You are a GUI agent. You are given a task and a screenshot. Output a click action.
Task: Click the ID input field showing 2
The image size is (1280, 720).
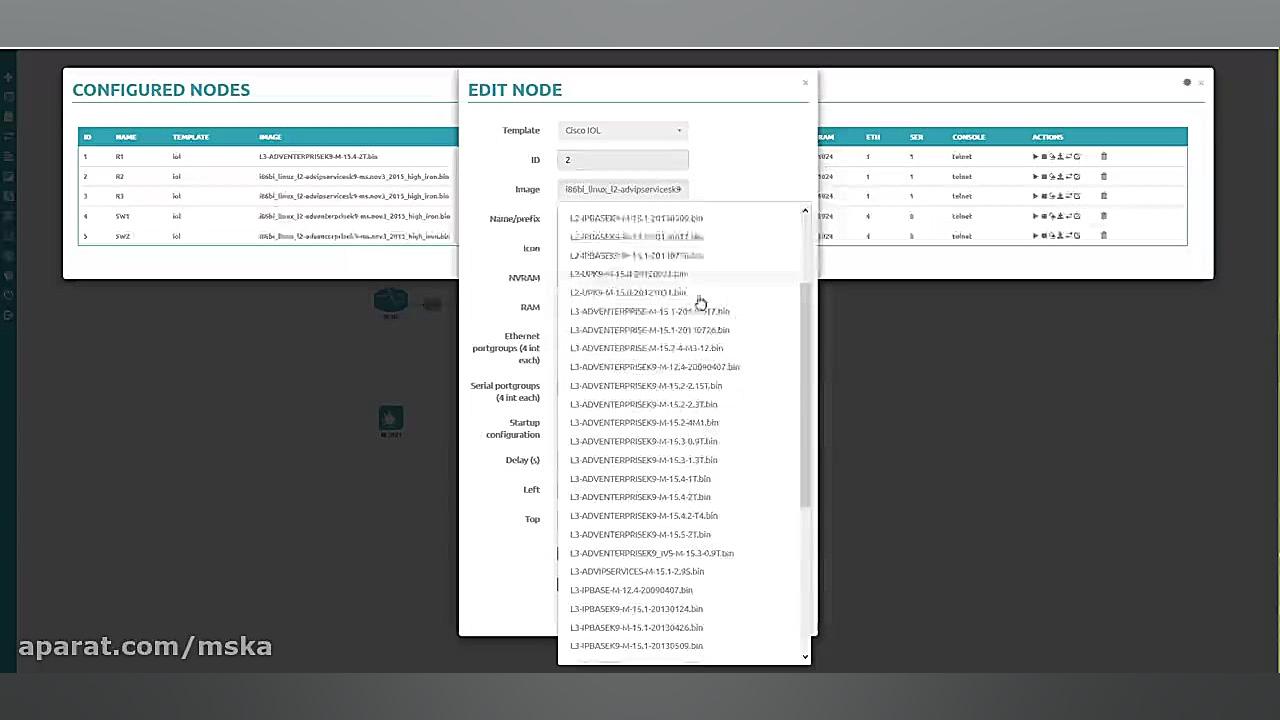pyautogui.click(x=622, y=160)
